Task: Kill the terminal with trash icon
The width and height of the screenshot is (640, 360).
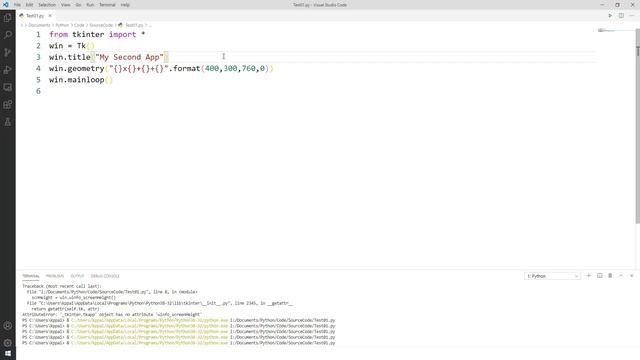Action: (610, 276)
